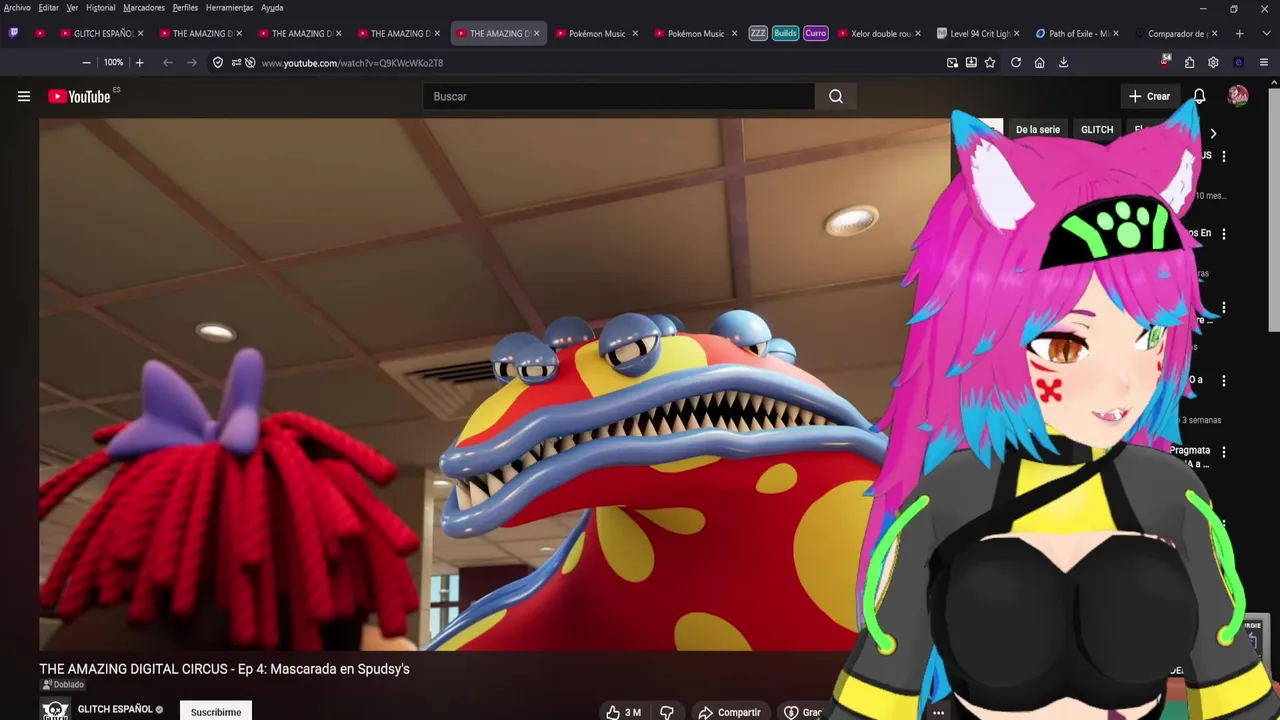Open options for first suggested video
This screenshot has height=720, width=1280.
[x=1224, y=156]
